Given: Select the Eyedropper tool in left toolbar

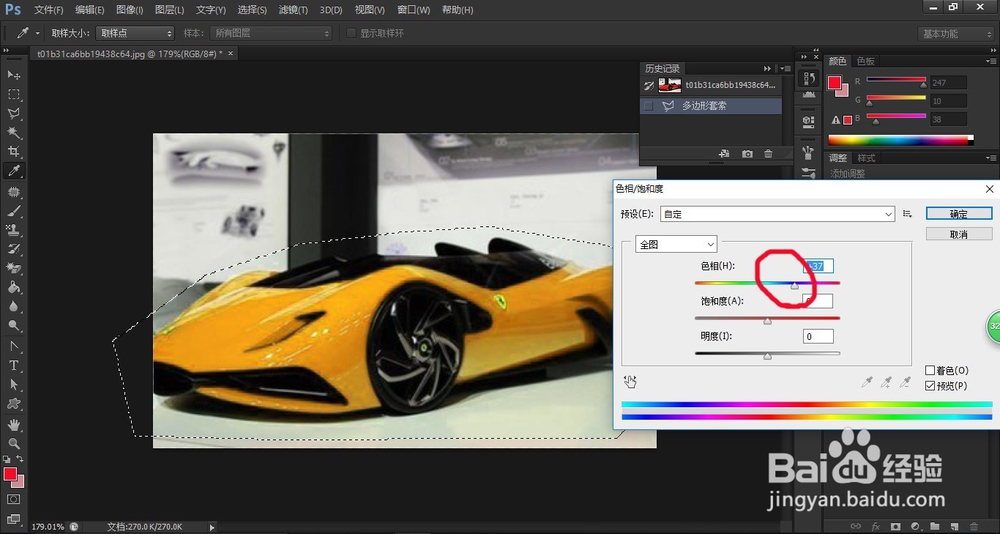Looking at the screenshot, I should tap(13, 171).
